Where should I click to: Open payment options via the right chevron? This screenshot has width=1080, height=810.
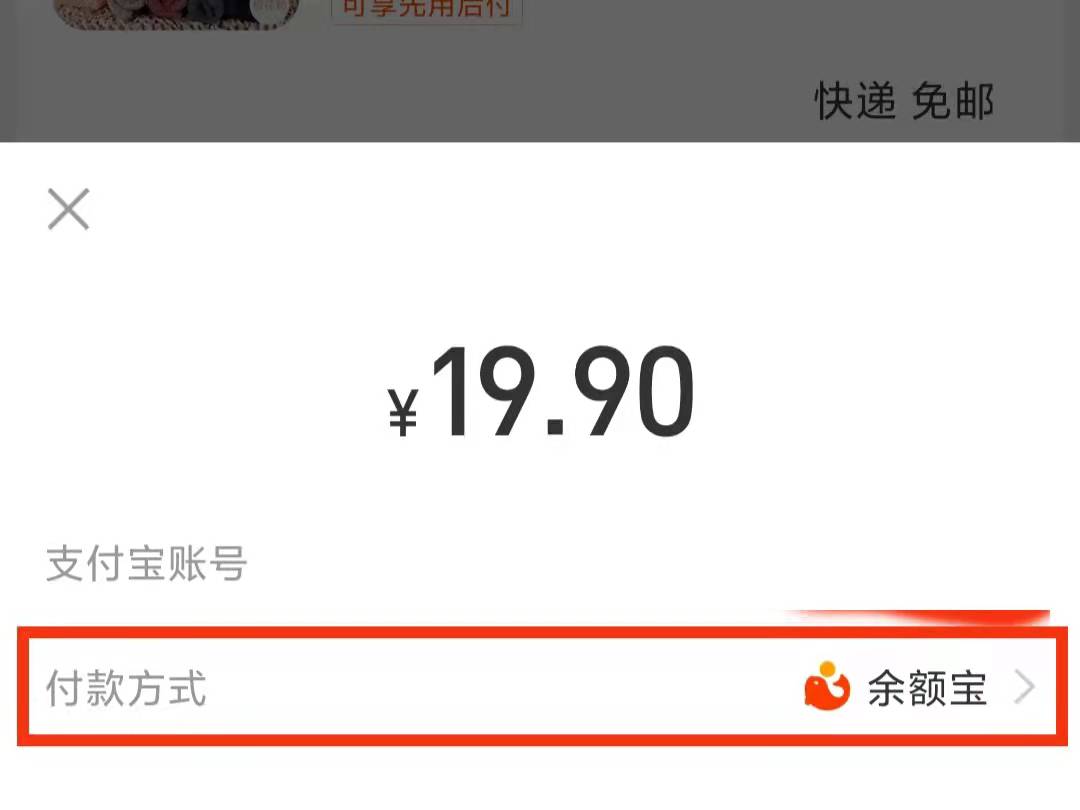[x=1024, y=687]
